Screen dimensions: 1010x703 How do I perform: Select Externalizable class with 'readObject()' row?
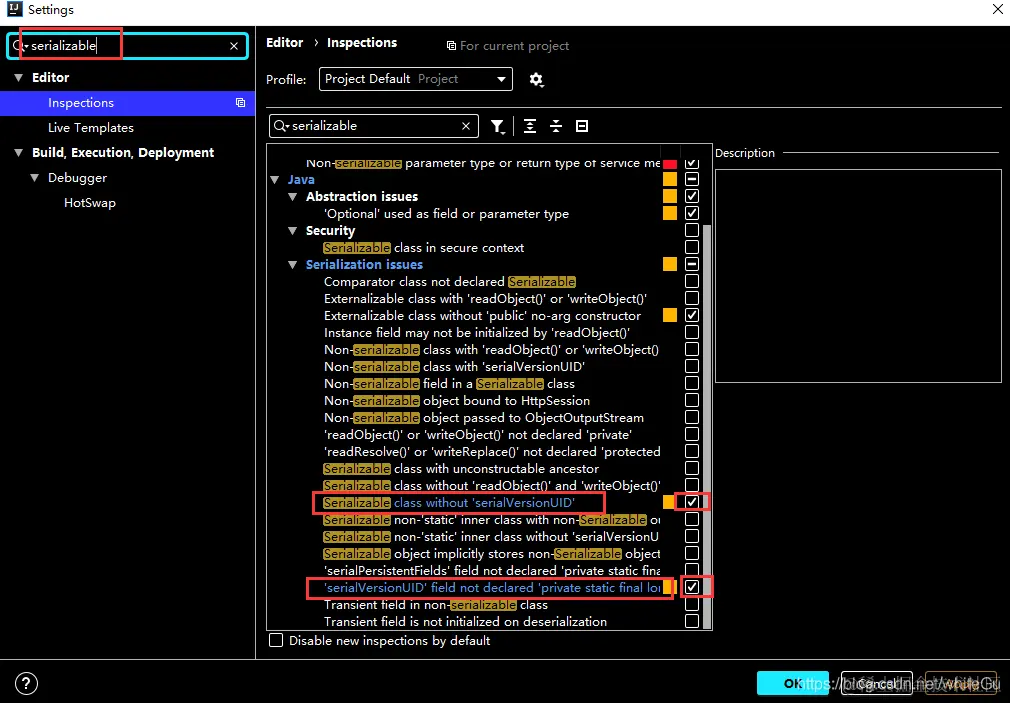click(485, 299)
